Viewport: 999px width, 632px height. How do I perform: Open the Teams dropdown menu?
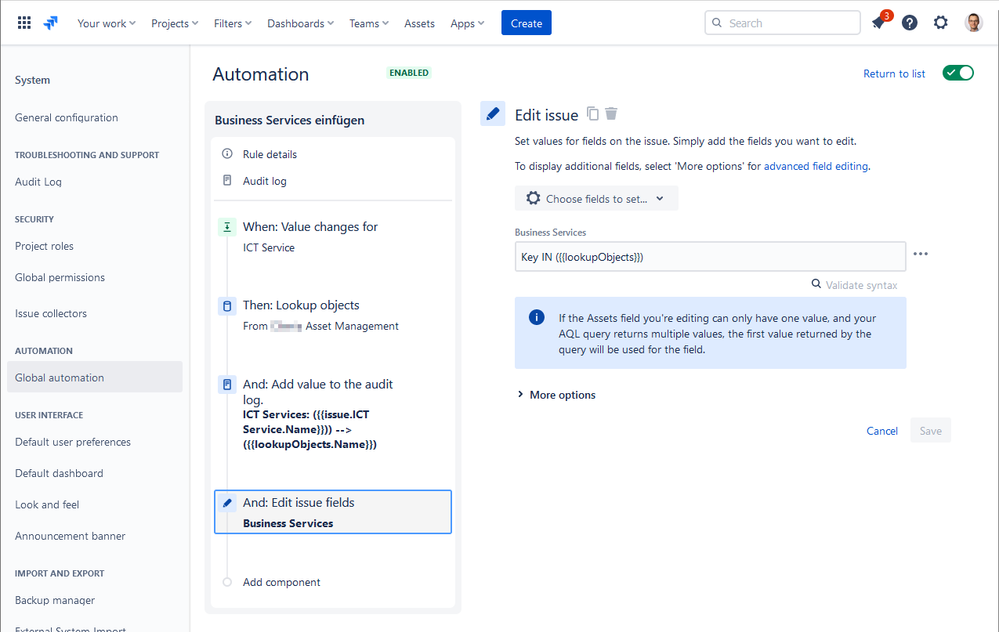pos(369,23)
